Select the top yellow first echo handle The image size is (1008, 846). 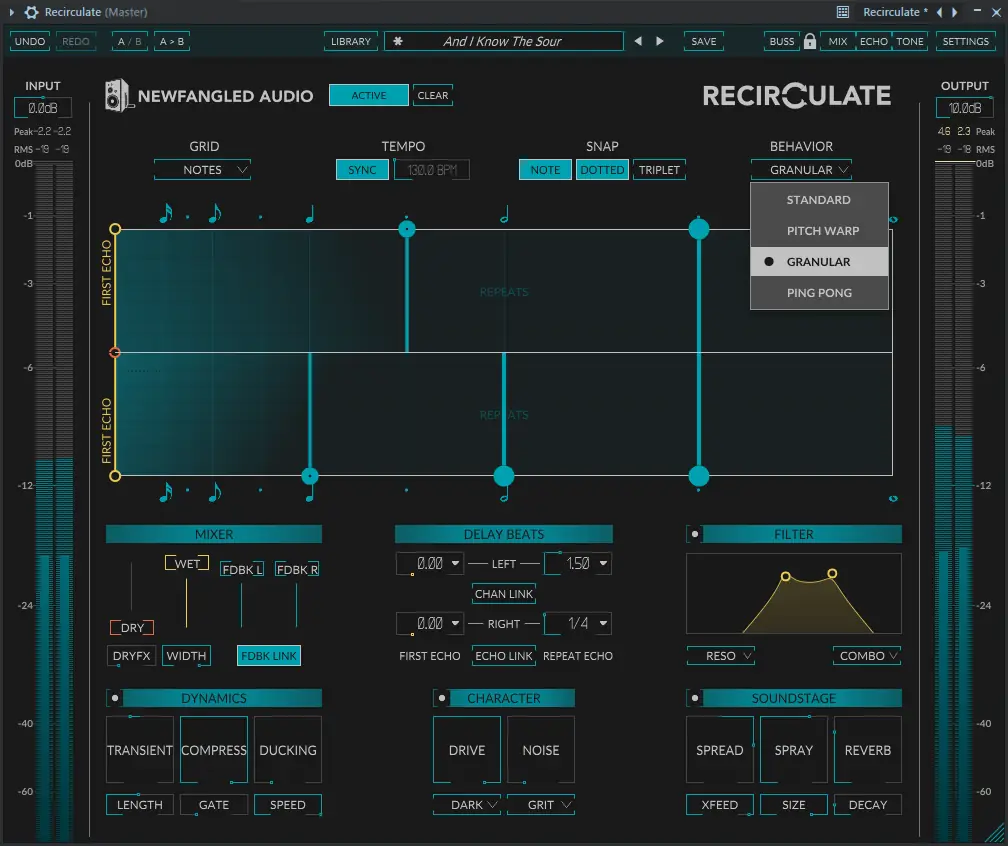[x=115, y=229]
